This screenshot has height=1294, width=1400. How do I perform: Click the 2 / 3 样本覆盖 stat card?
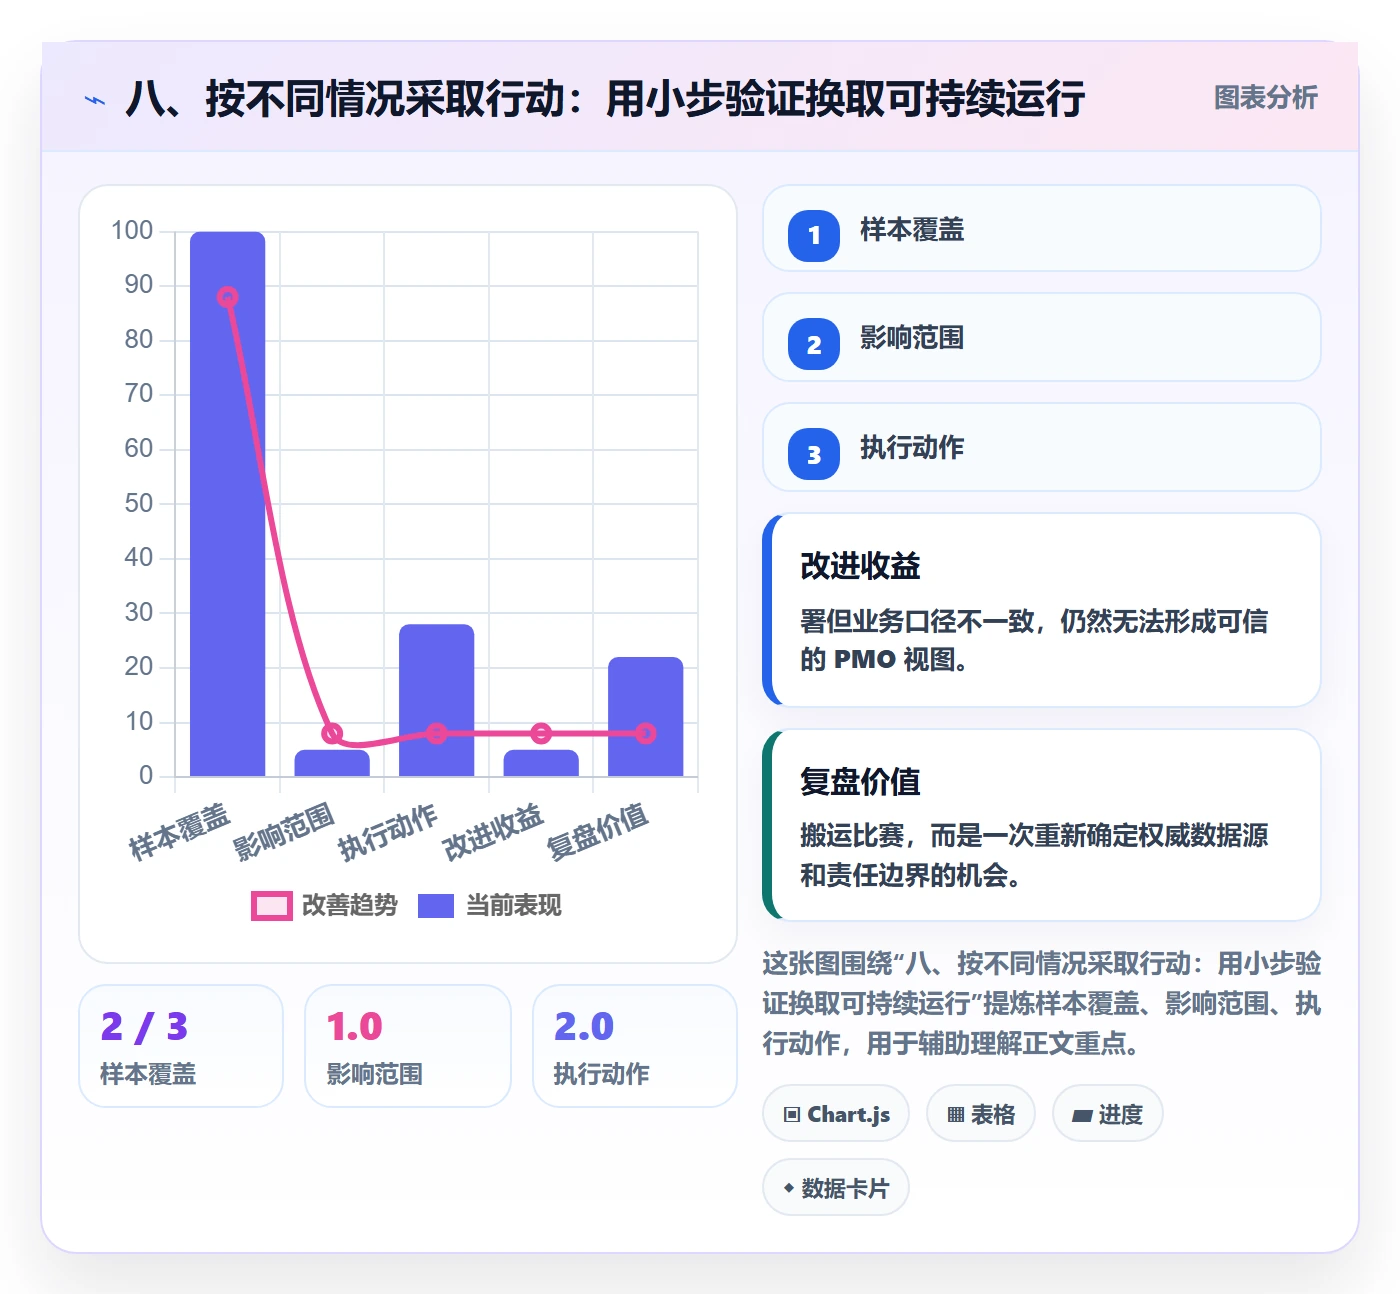pos(181,1046)
